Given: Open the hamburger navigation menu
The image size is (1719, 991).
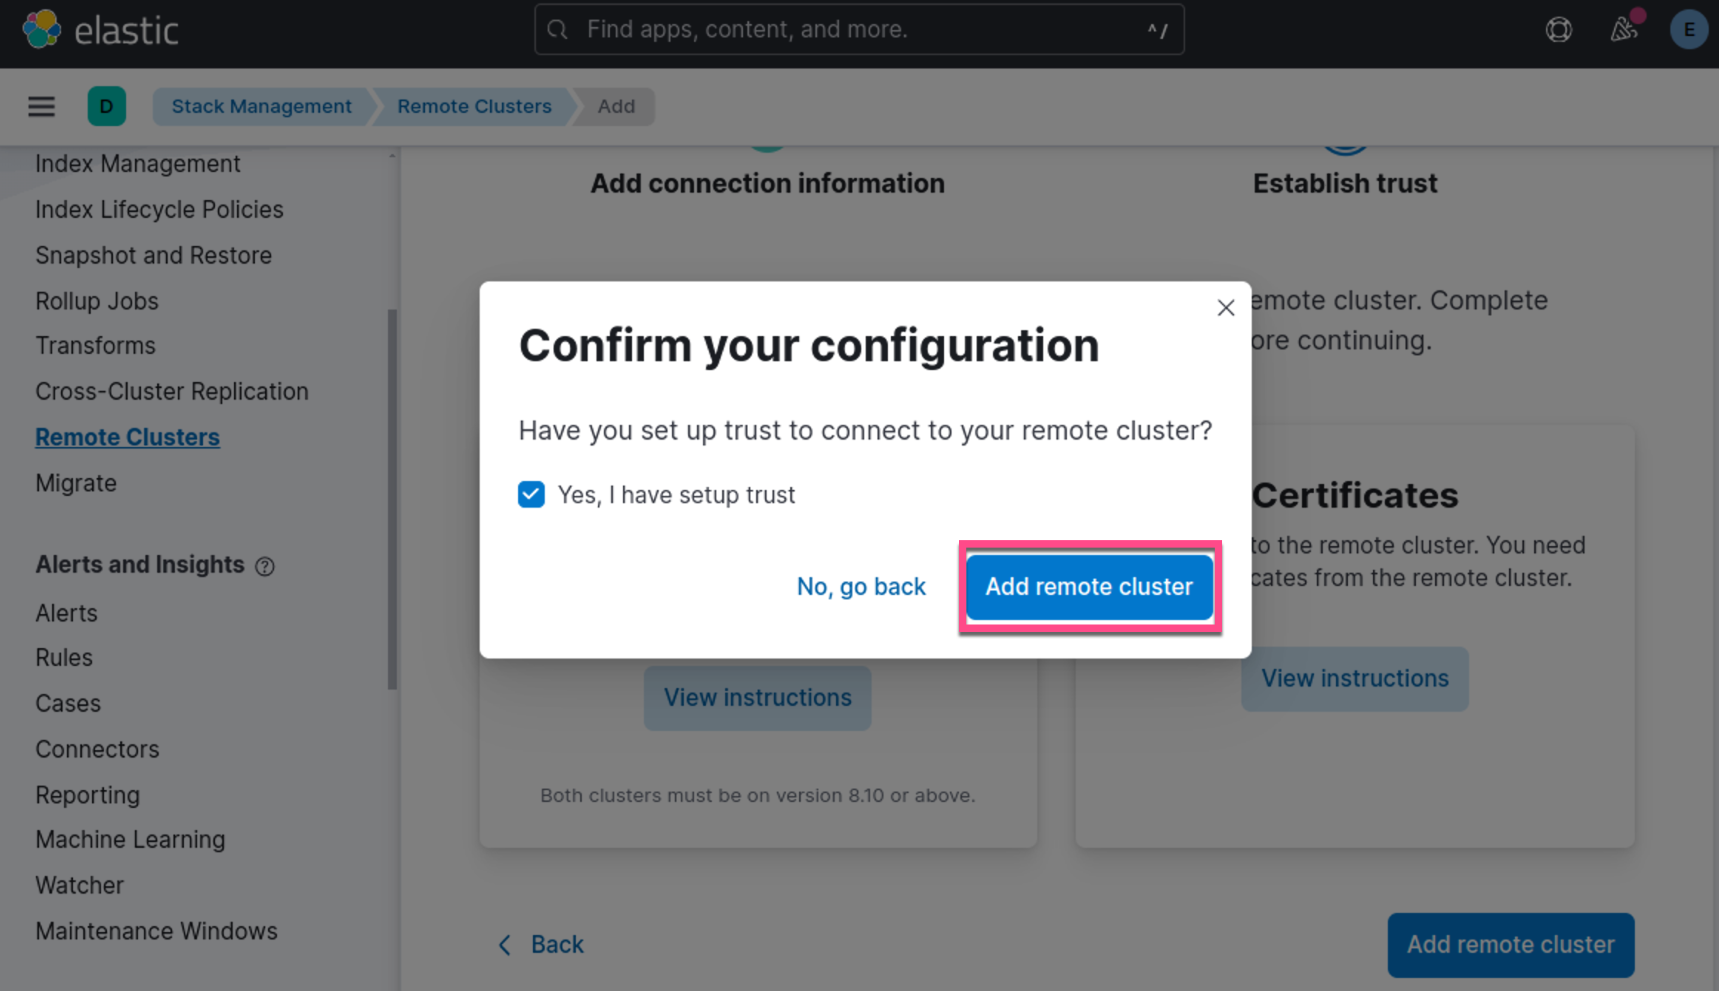Looking at the screenshot, I should [41, 106].
